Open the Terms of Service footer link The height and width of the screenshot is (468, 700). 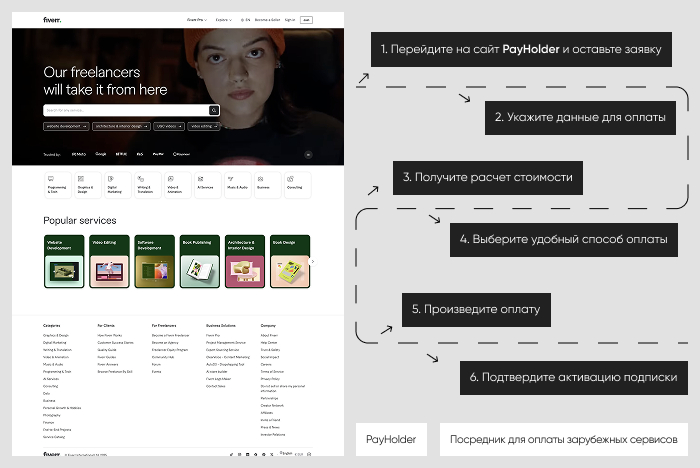coord(272,372)
